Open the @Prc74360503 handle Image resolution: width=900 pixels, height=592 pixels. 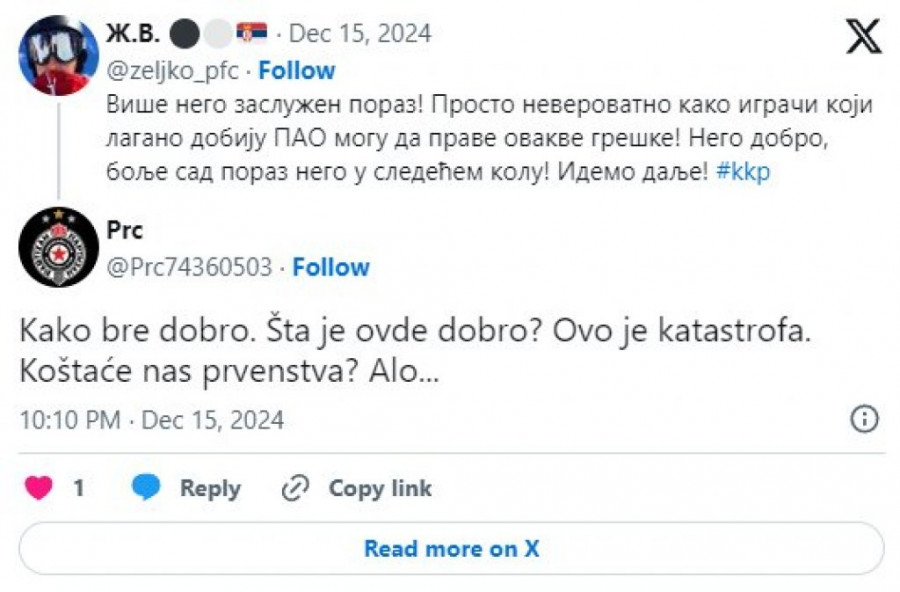point(189,267)
